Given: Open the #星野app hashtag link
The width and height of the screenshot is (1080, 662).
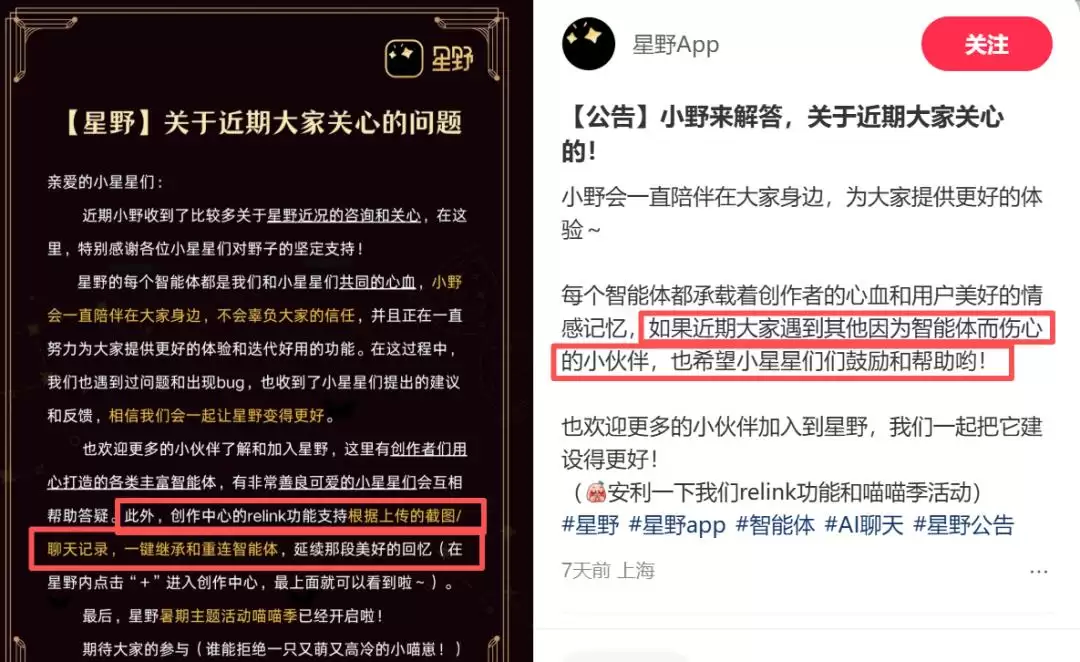Looking at the screenshot, I should tap(677, 525).
